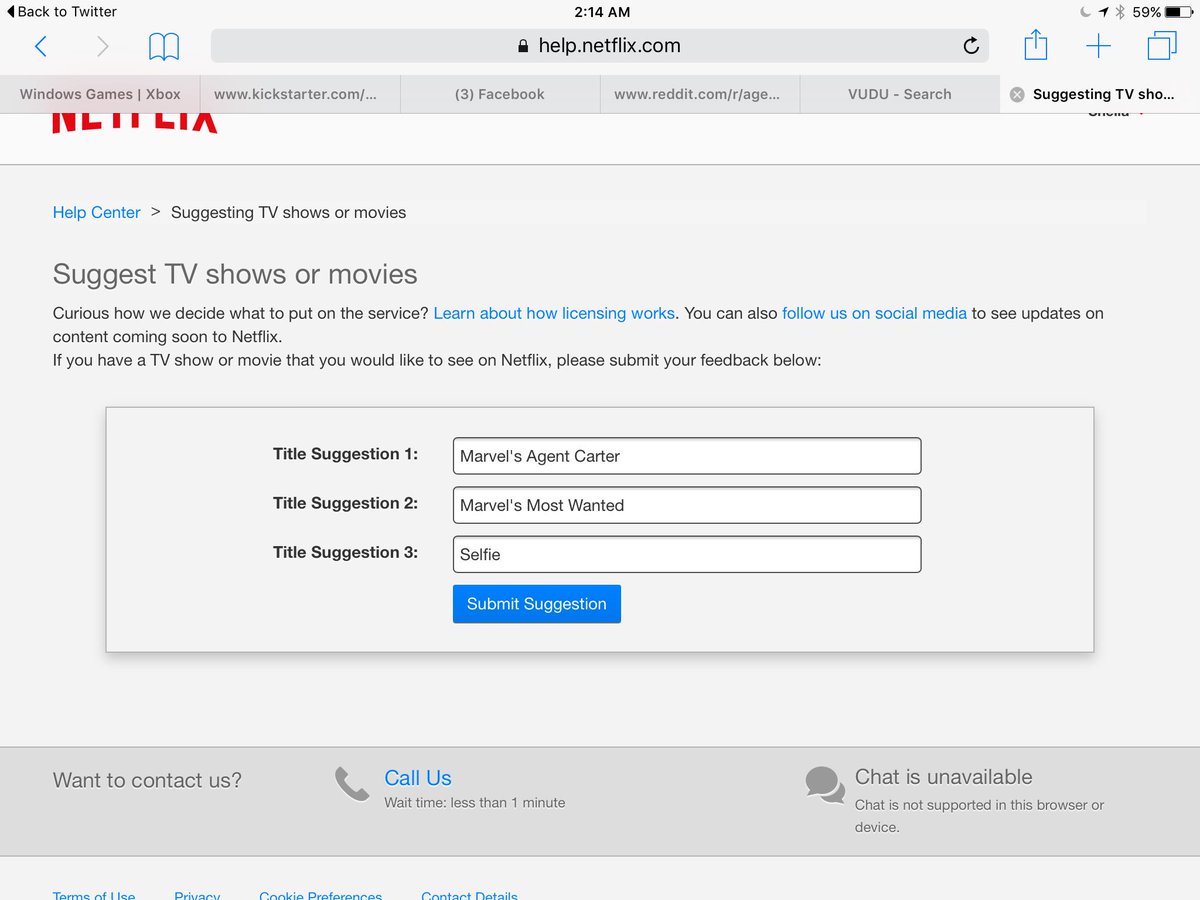This screenshot has height=900, width=1200.
Task: Focus the Title Suggestion 1 field
Action: click(x=687, y=456)
